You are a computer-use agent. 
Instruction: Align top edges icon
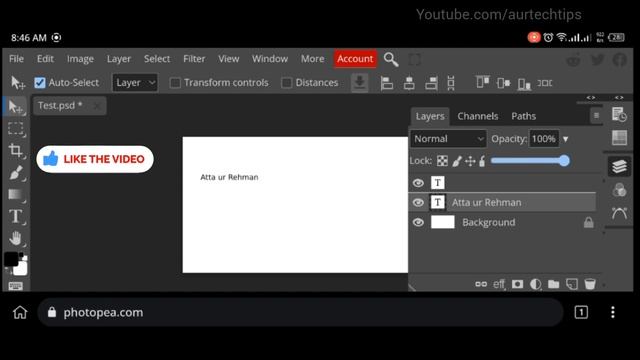pos(482,82)
